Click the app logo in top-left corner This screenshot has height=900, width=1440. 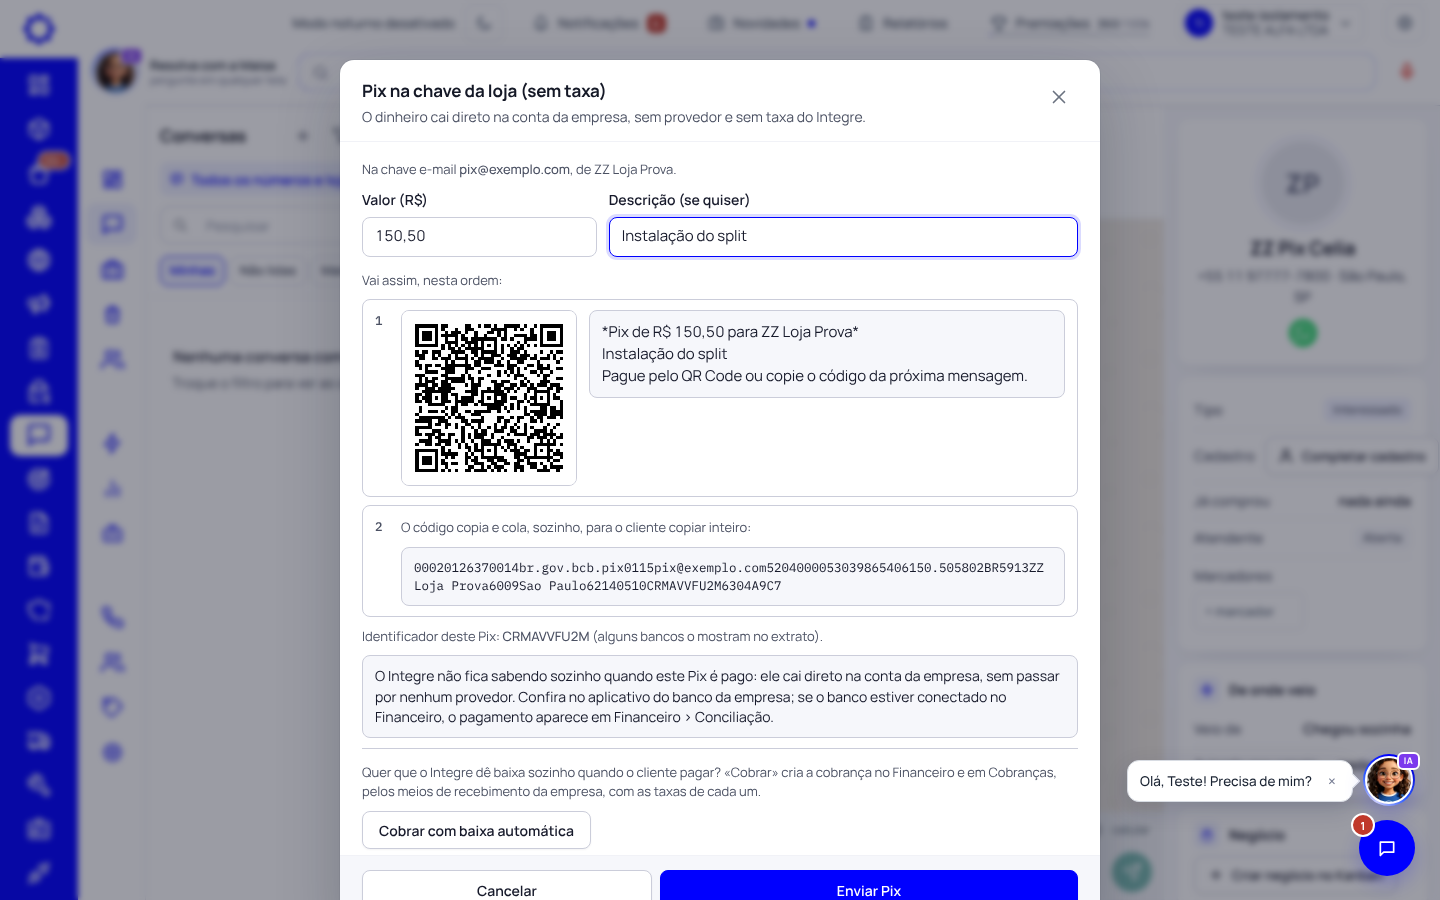click(39, 28)
